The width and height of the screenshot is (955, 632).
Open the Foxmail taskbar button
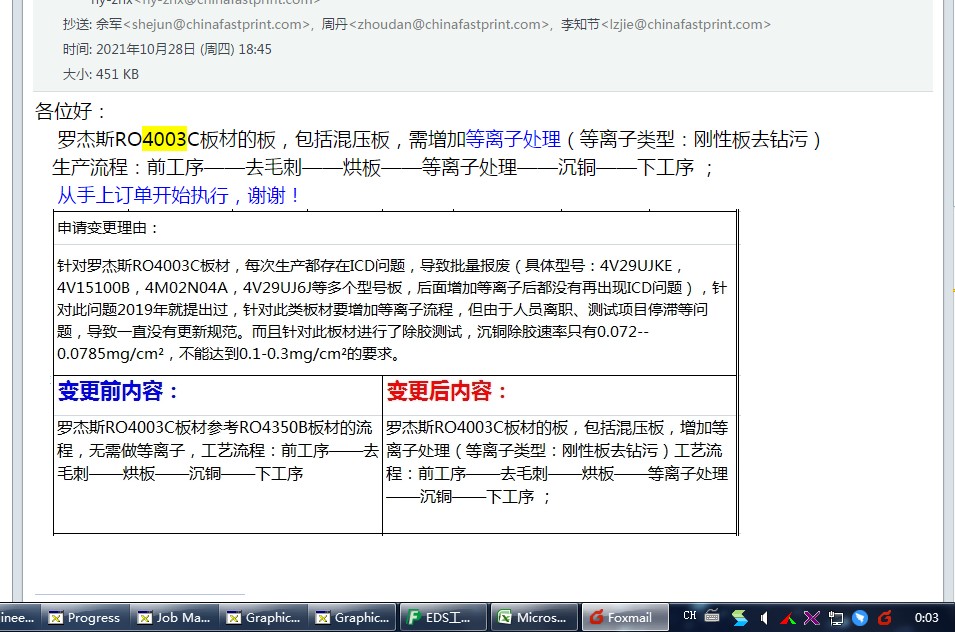(625, 617)
